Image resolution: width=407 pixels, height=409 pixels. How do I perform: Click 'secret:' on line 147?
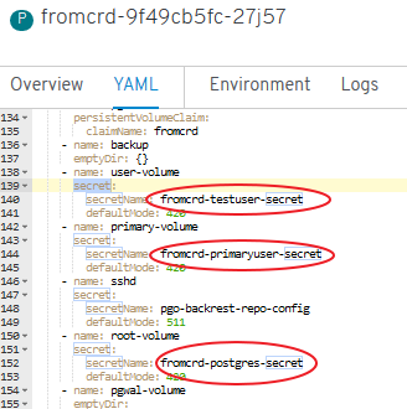(x=95, y=295)
